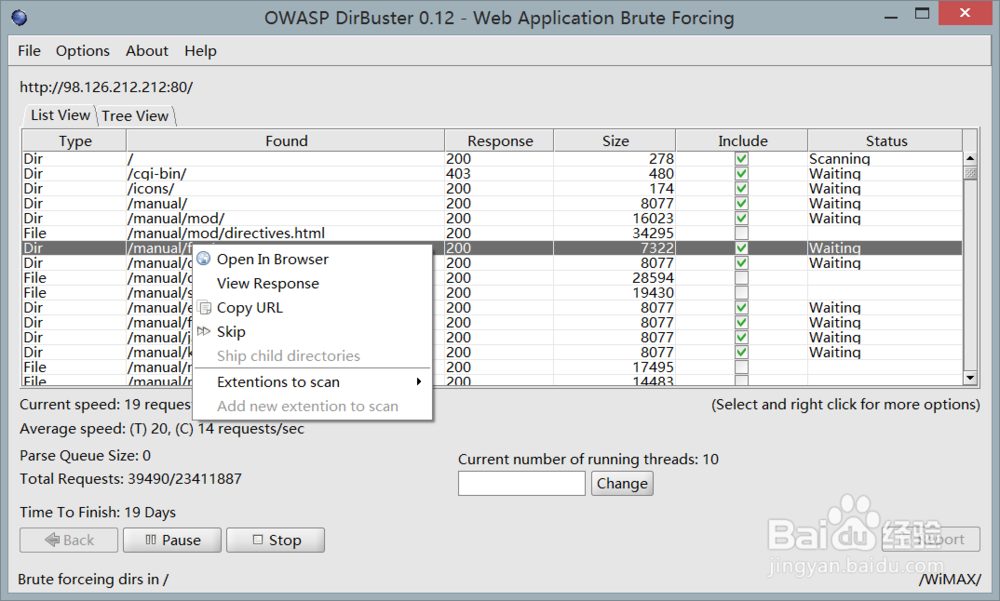Click the thread count input field

click(522, 484)
